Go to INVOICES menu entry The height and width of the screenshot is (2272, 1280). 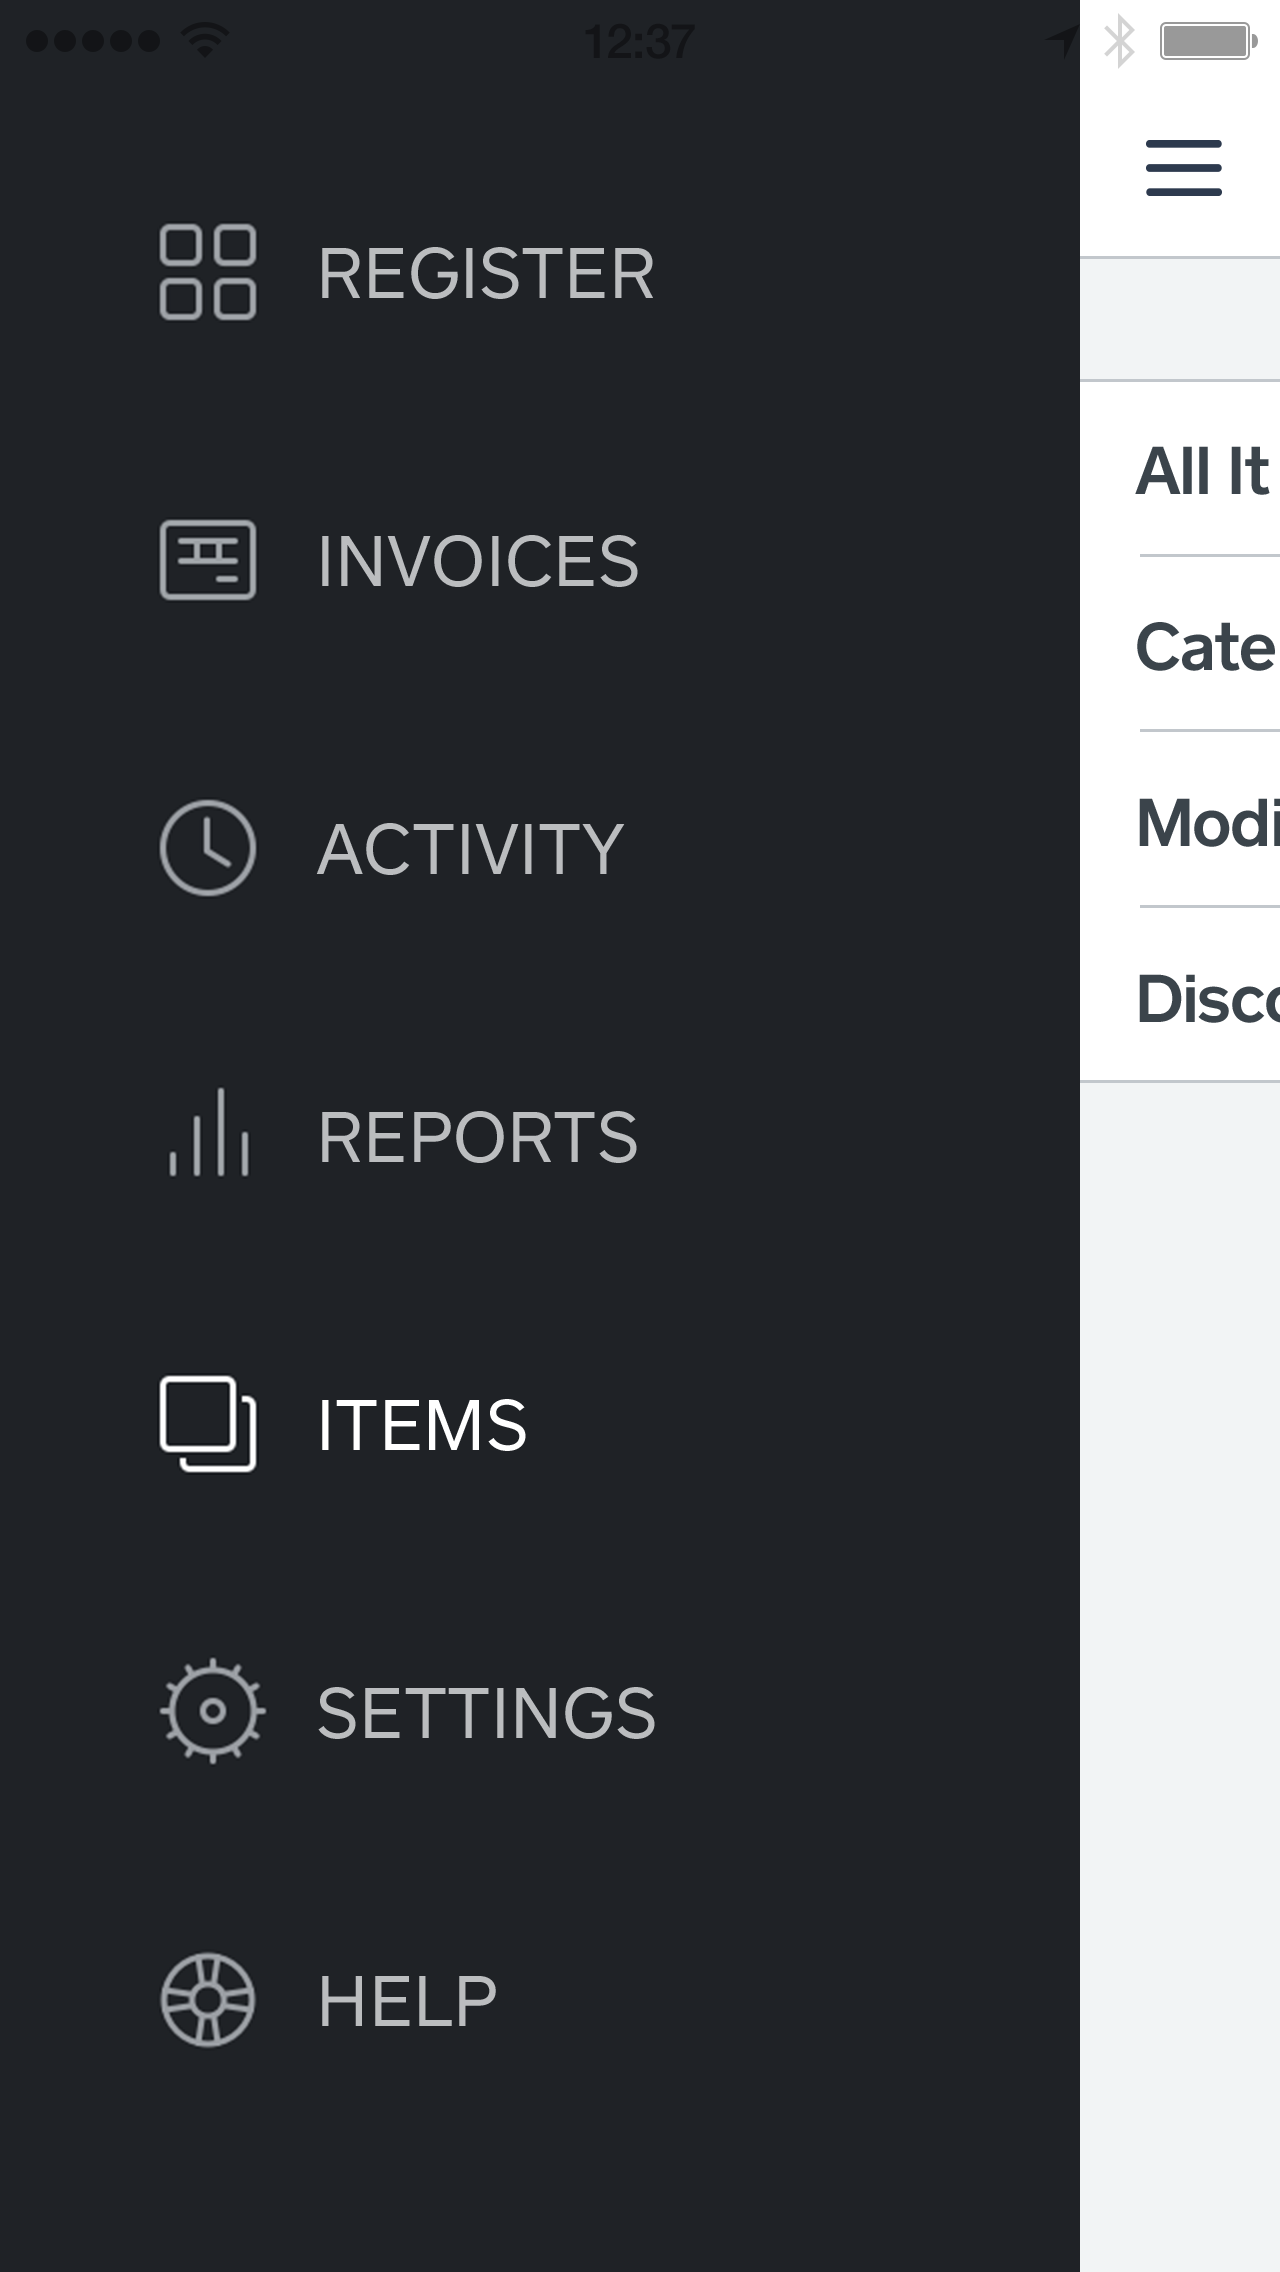(478, 561)
